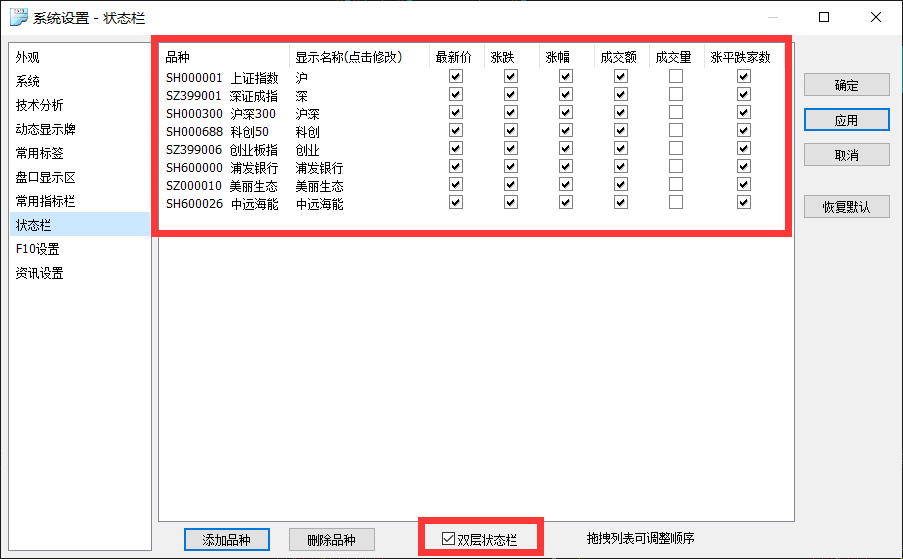The image size is (903, 559).
Task: Click the 涨幅 column header
Action: [x=567, y=57]
